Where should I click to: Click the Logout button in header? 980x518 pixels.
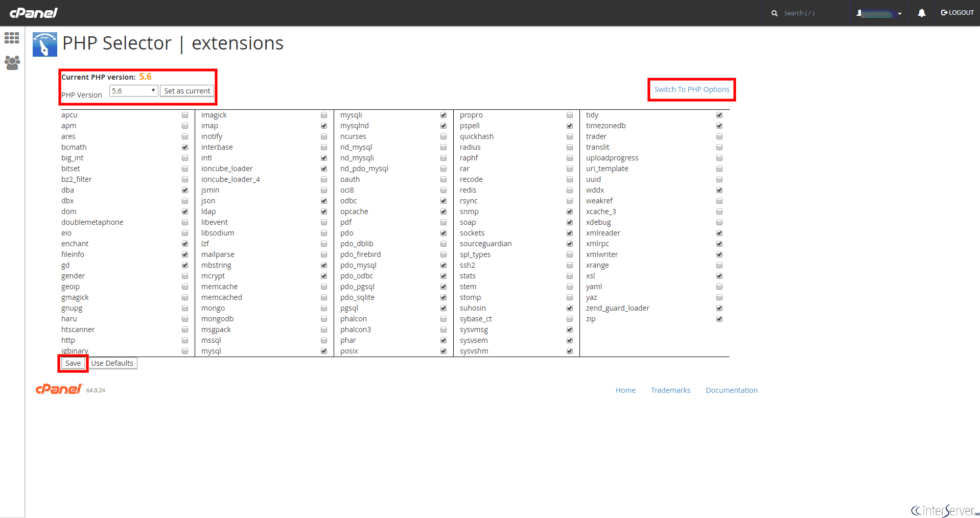click(x=957, y=13)
